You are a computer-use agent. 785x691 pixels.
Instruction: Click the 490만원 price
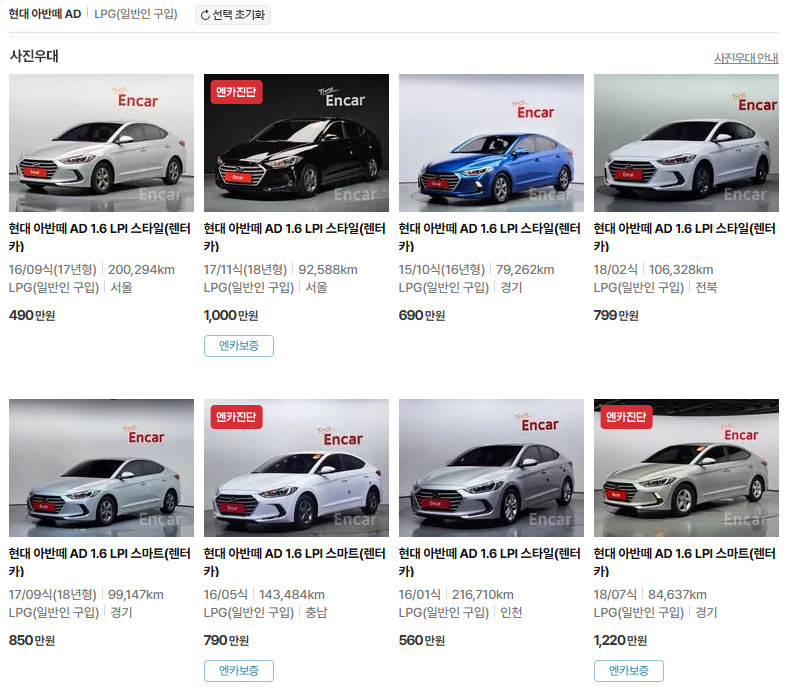(32, 315)
